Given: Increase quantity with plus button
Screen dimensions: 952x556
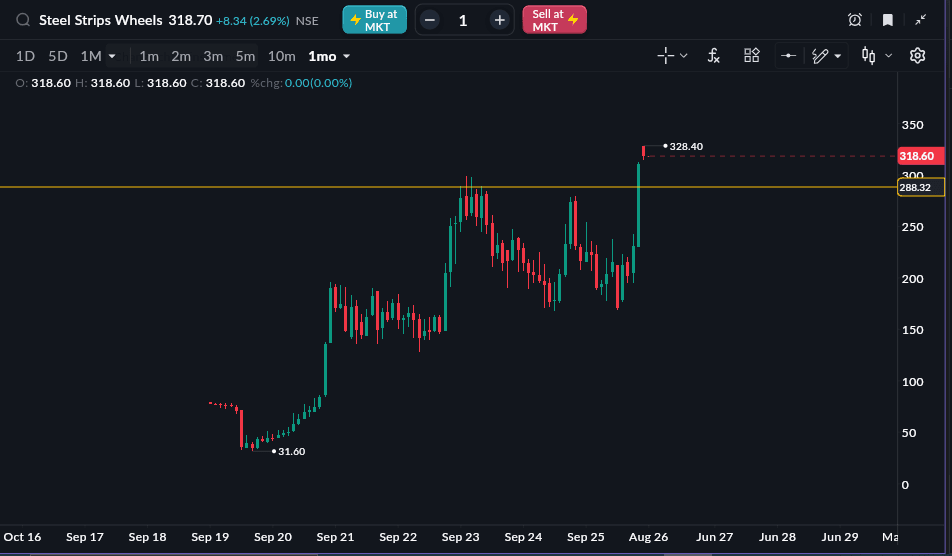Looking at the screenshot, I should (x=499, y=20).
